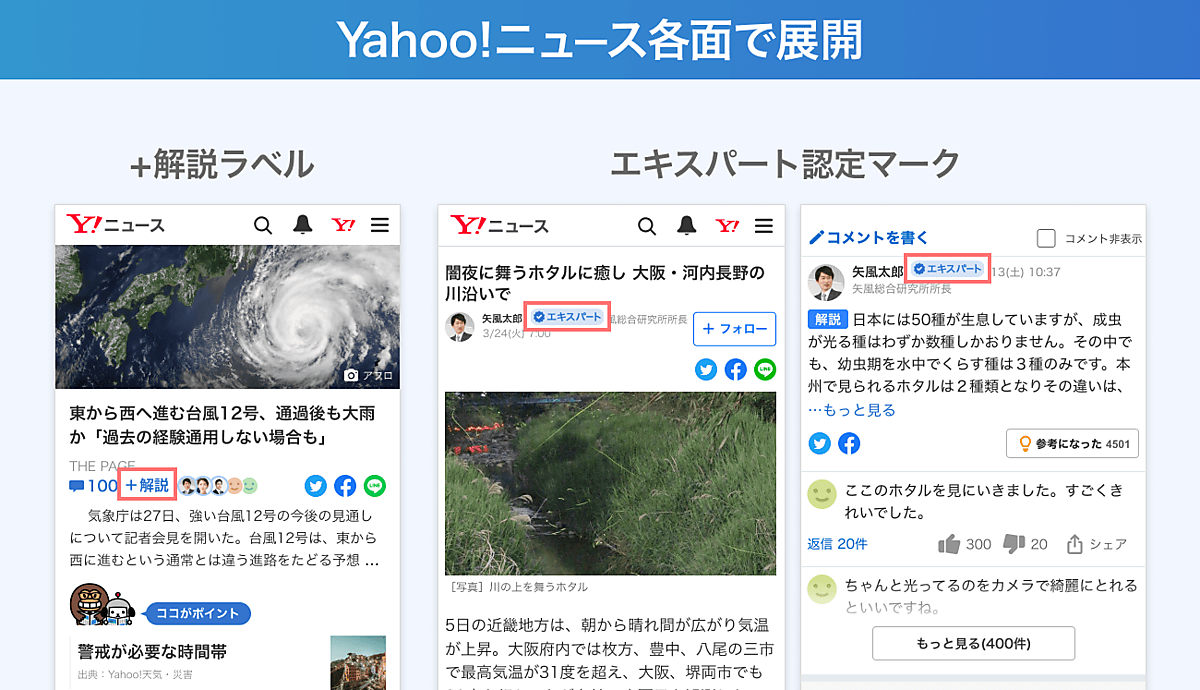Share typhoon article on LINE
Screen dimensions: 1200x690
point(375,486)
